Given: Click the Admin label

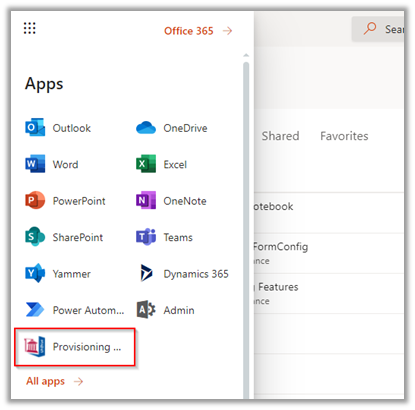Looking at the screenshot, I should pos(179,310).
